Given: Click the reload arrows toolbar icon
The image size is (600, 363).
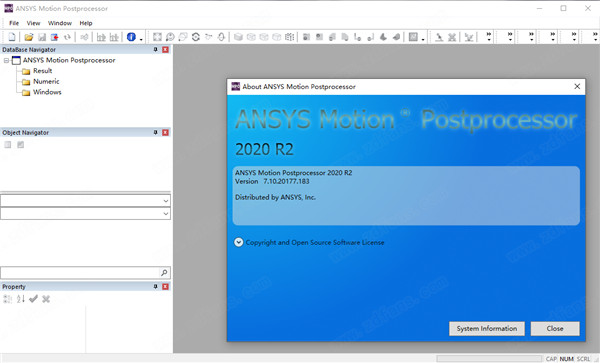Looking at the screenshot, I should click(x=67, y=37).
